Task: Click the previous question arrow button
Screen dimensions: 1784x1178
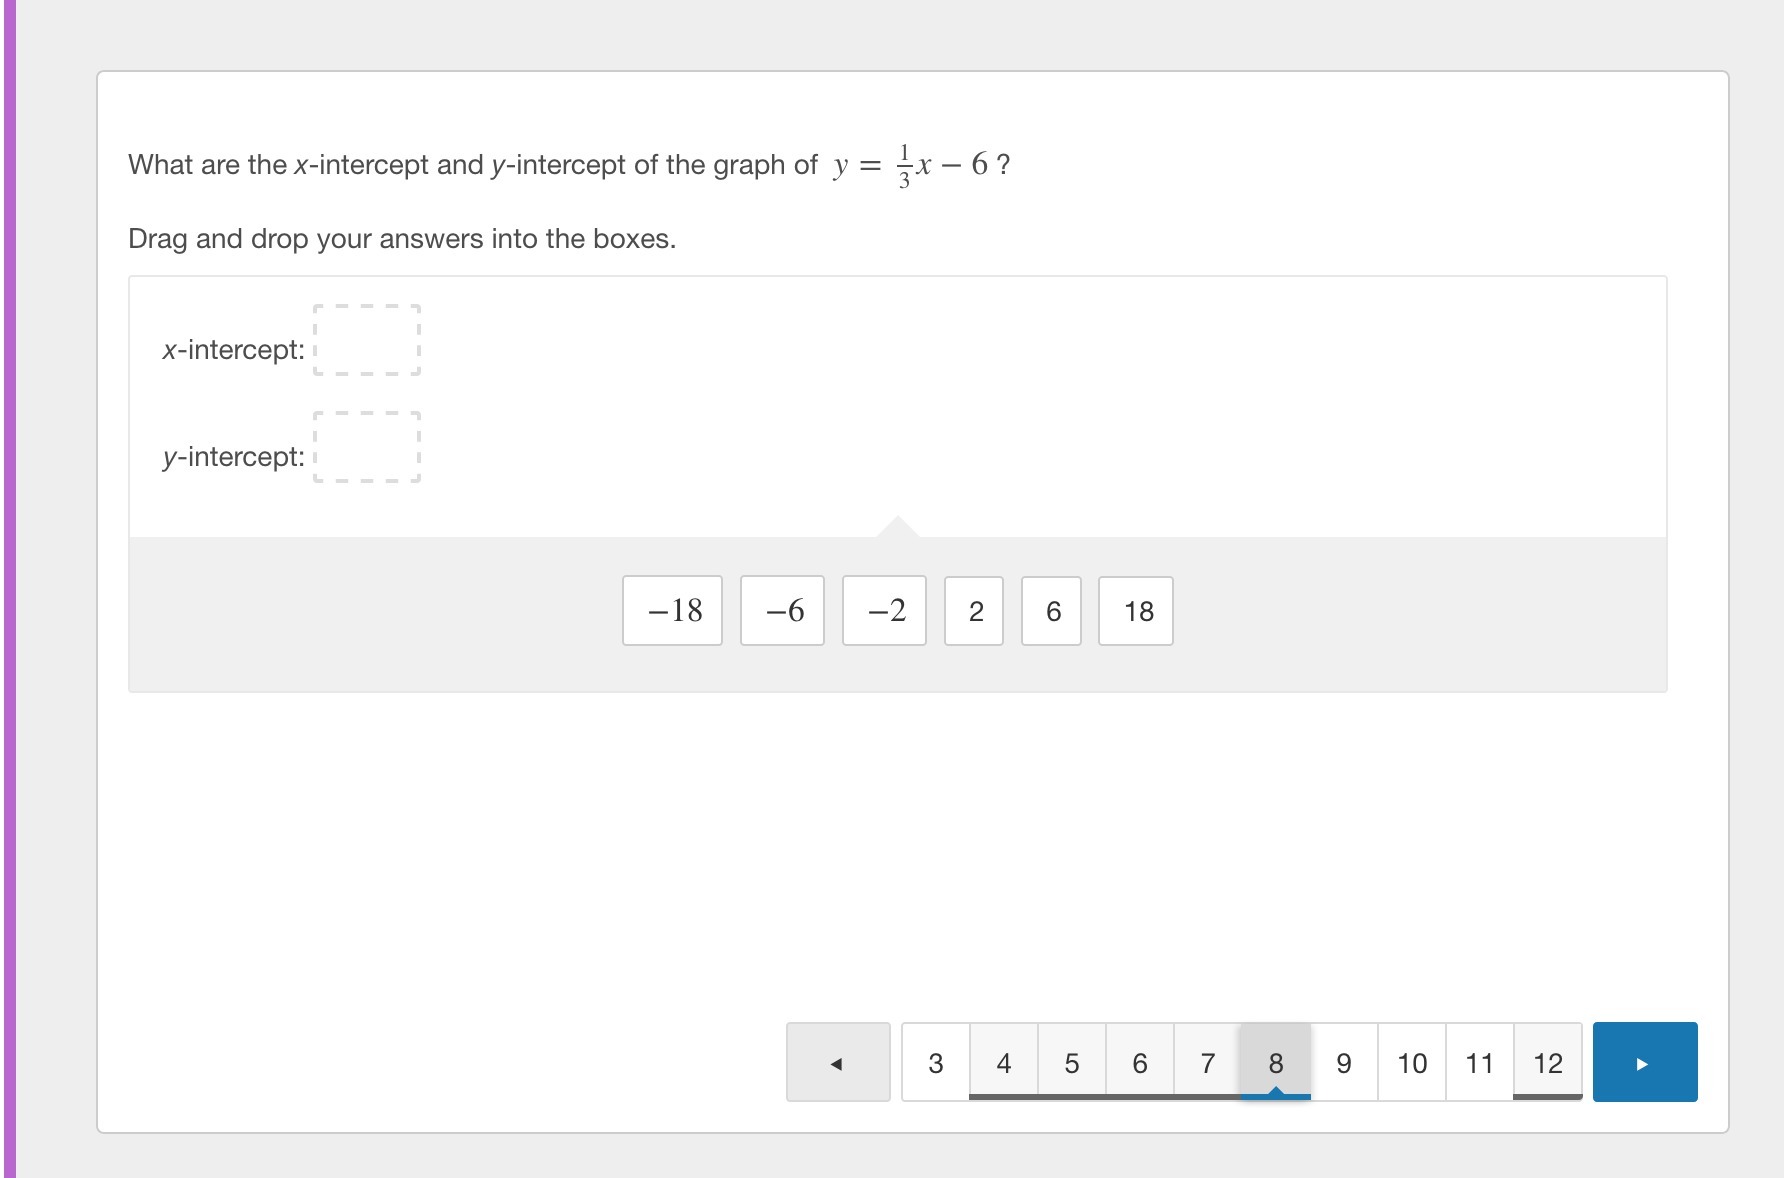Action: coord(838,1062)
